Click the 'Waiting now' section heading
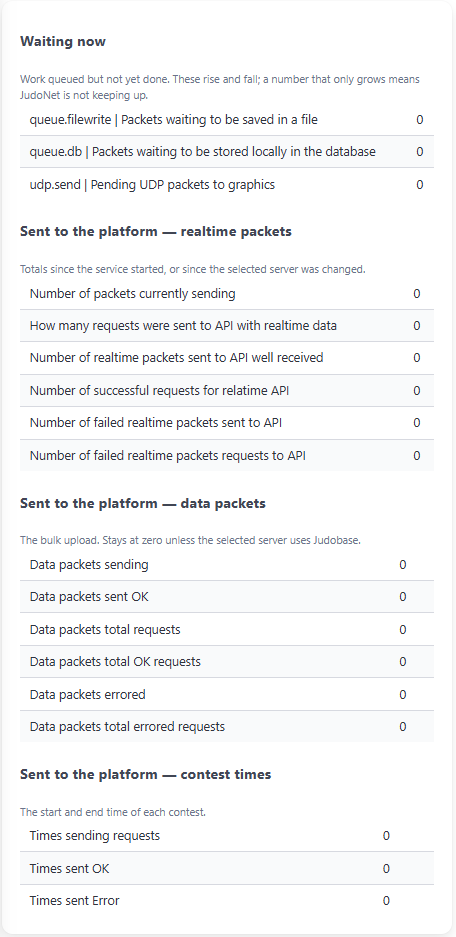 point(63,41)
